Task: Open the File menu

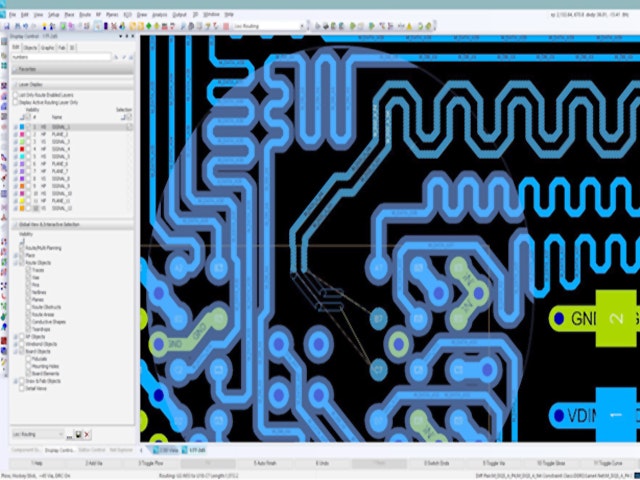Action: coord(13,14)
